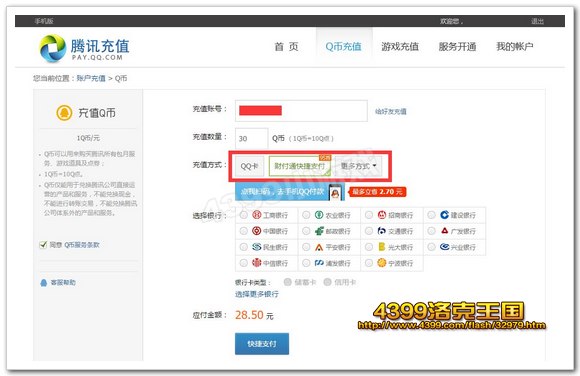This screenshot has width=580, height=376.
Task: Toggle the 同意 Q币服务条款 checkbox
Action: click(x=43, y=245)
